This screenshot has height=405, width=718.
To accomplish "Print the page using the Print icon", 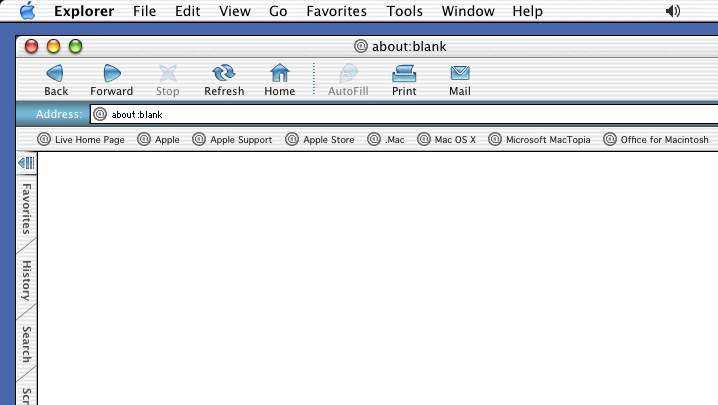I will 404,73.
